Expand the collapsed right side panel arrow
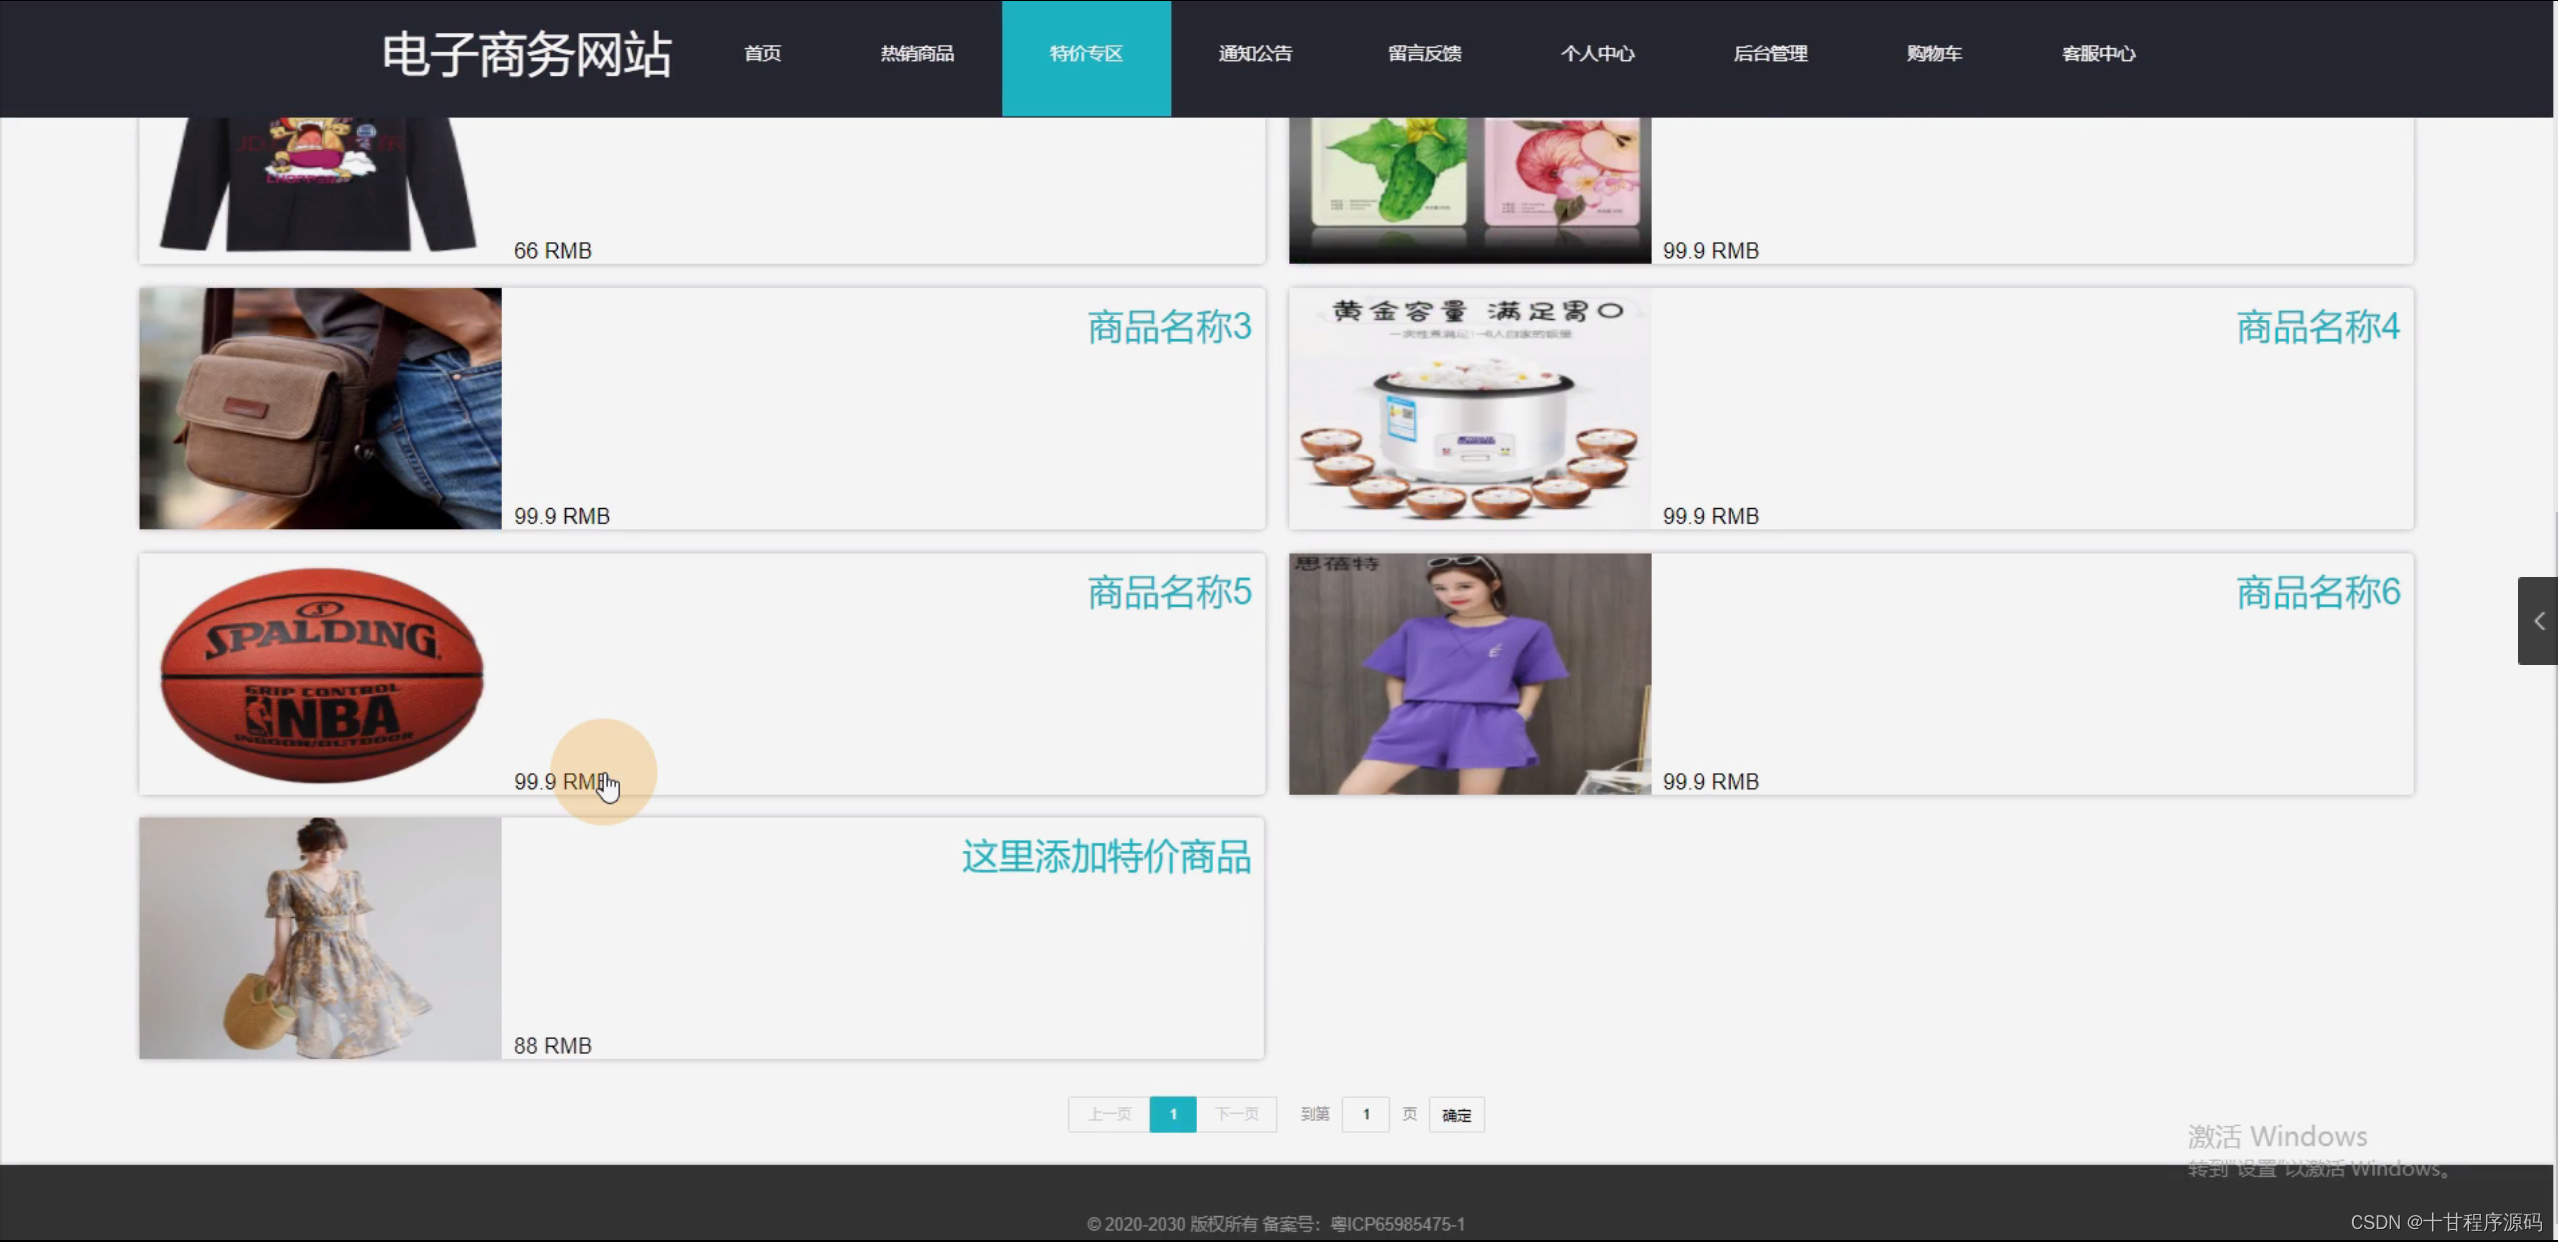This screenshot has height=1242, width=2558. [x=2537, y=621]
